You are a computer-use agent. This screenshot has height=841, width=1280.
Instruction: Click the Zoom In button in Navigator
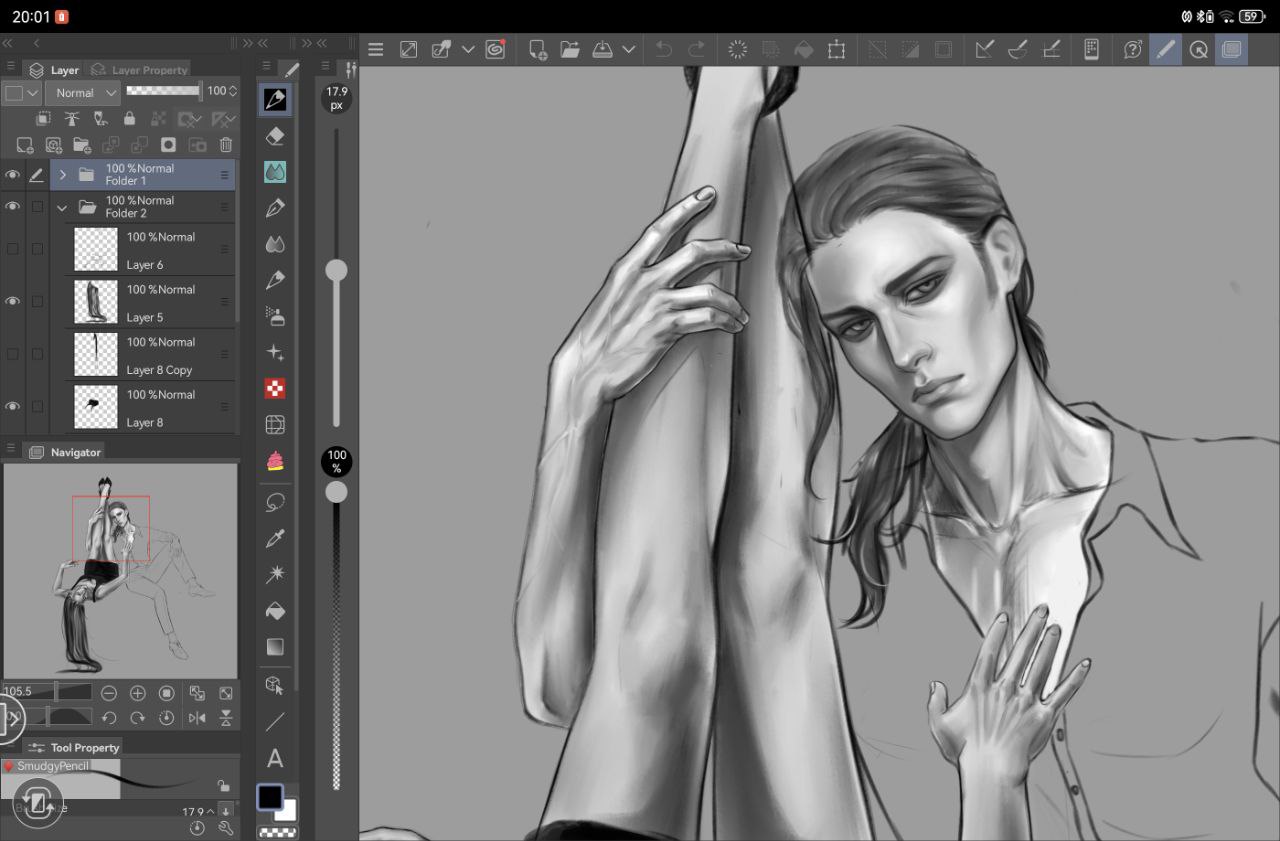point(138,693)
